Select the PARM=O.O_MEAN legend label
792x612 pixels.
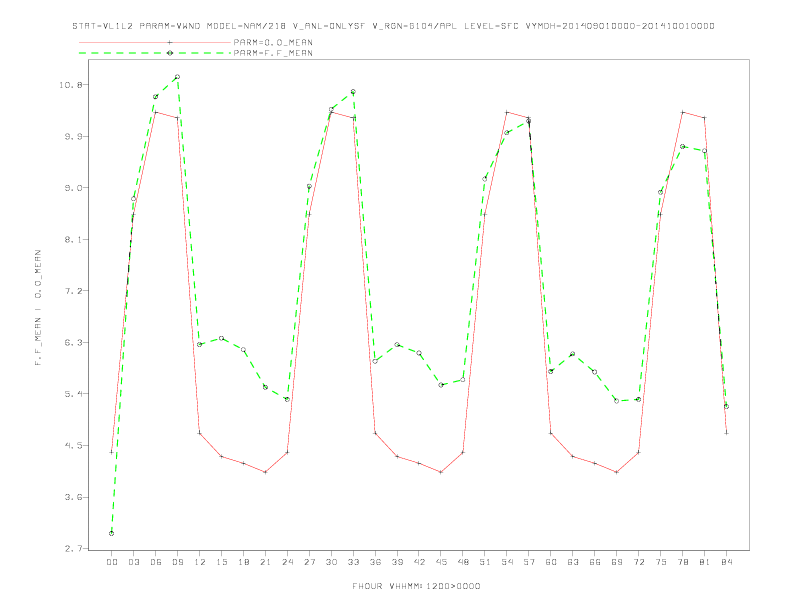pos(273,42)
